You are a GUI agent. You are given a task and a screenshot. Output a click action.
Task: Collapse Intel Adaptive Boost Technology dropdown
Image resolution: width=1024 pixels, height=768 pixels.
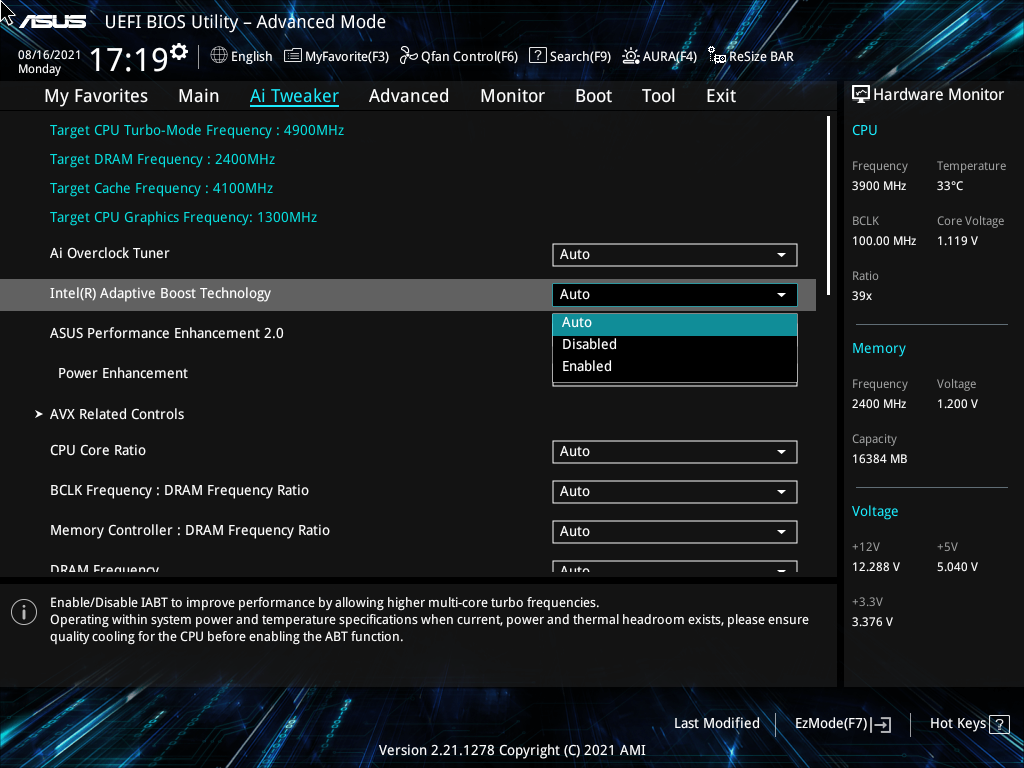click(675, 295)
